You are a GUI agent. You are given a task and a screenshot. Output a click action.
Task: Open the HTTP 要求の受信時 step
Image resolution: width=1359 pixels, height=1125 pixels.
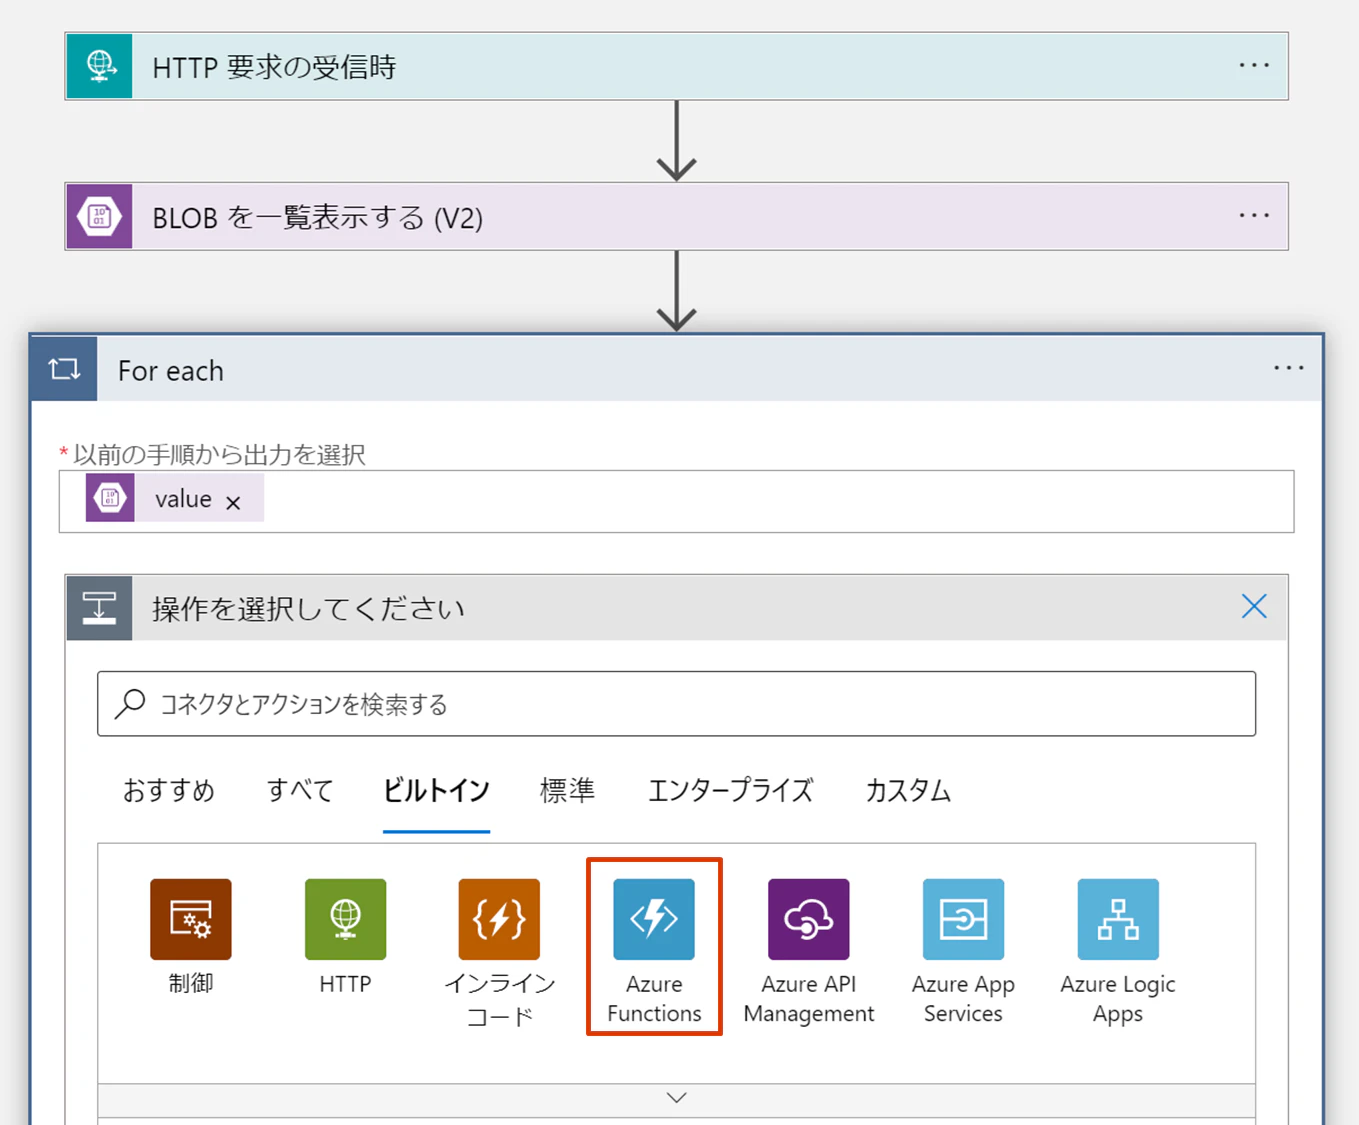point(676,66)
